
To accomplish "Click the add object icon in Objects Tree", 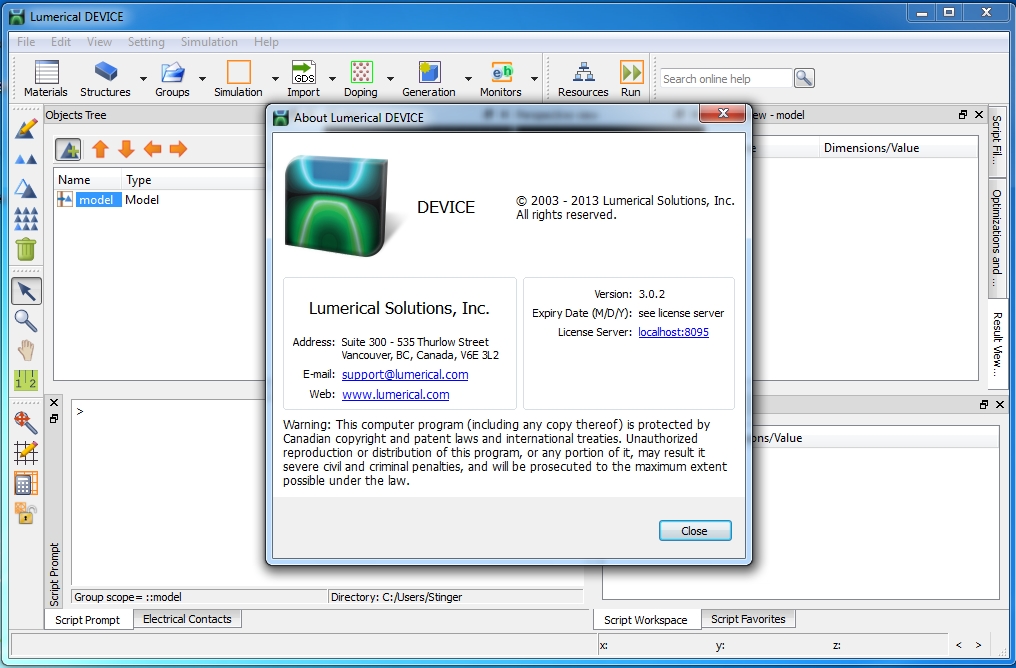I will (x=68, y=149).
